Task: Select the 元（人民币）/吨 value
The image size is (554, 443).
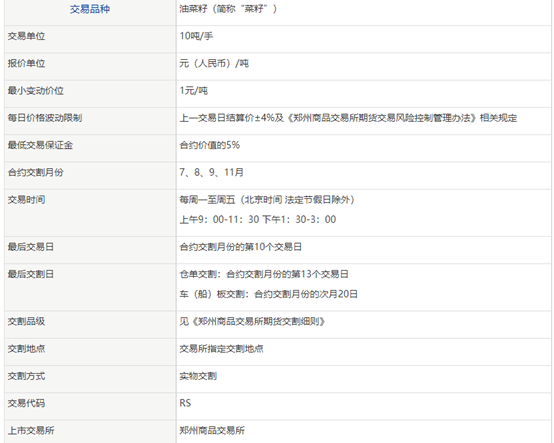Action: (x=214, y=63)
